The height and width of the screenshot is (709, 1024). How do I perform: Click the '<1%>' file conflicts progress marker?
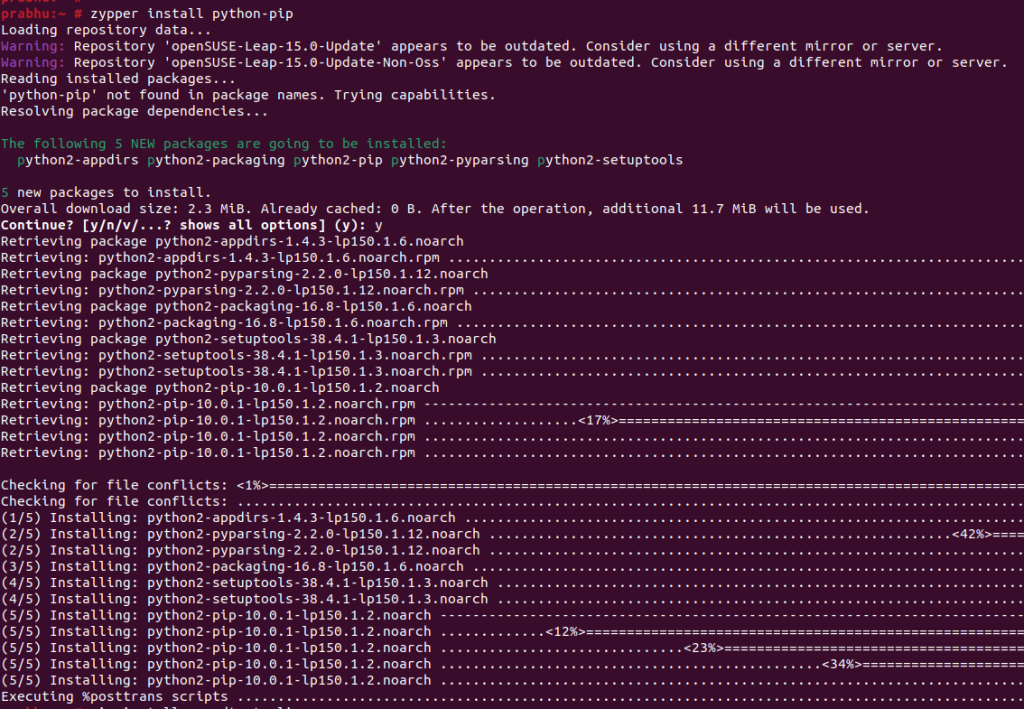253,486
